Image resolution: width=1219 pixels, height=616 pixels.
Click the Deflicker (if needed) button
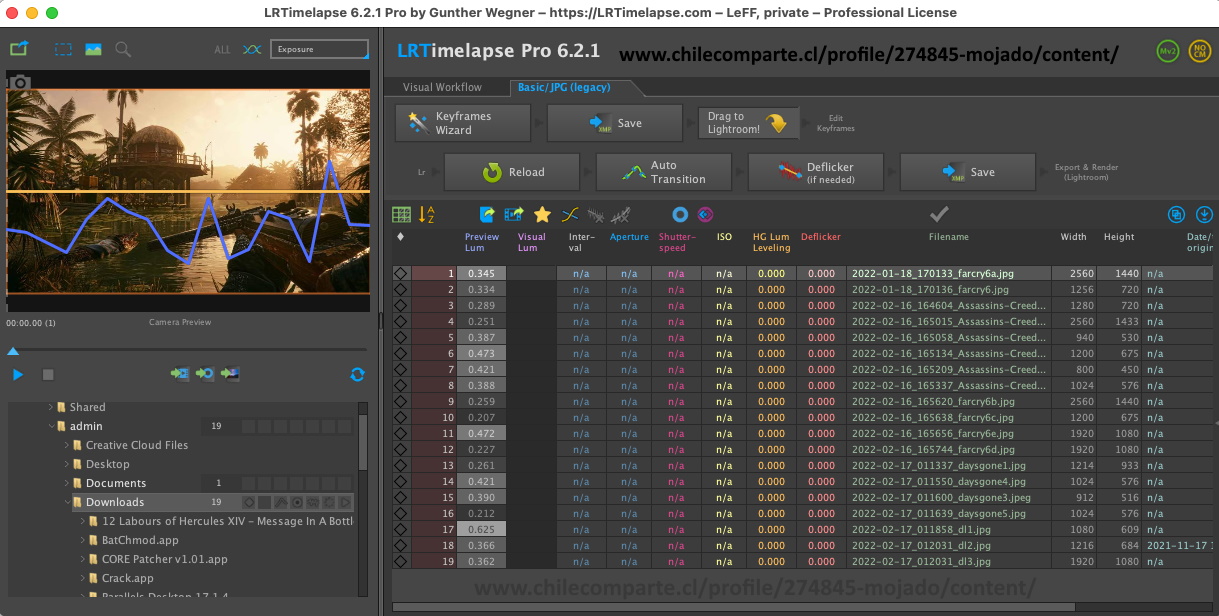point(816,172)
